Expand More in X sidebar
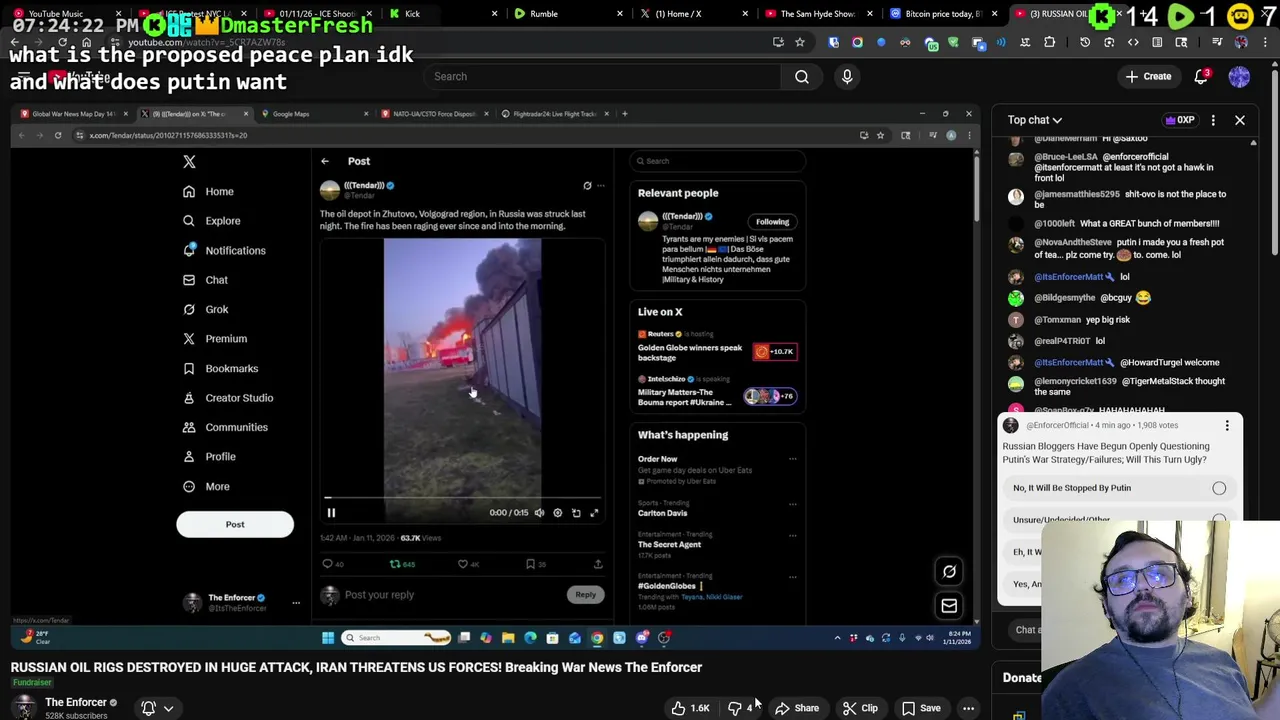Viewport: 1280px width, 720px height. [x=206, y=486]
